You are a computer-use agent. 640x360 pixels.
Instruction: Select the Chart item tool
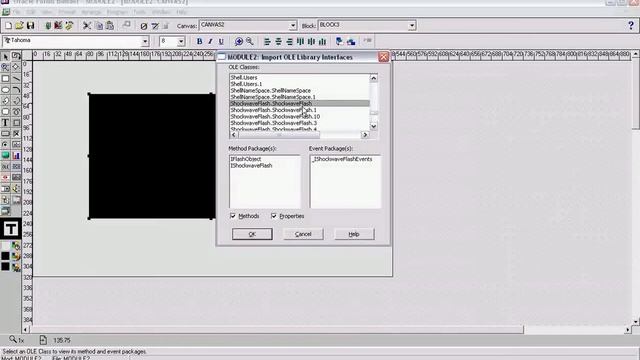pos(16,156)
